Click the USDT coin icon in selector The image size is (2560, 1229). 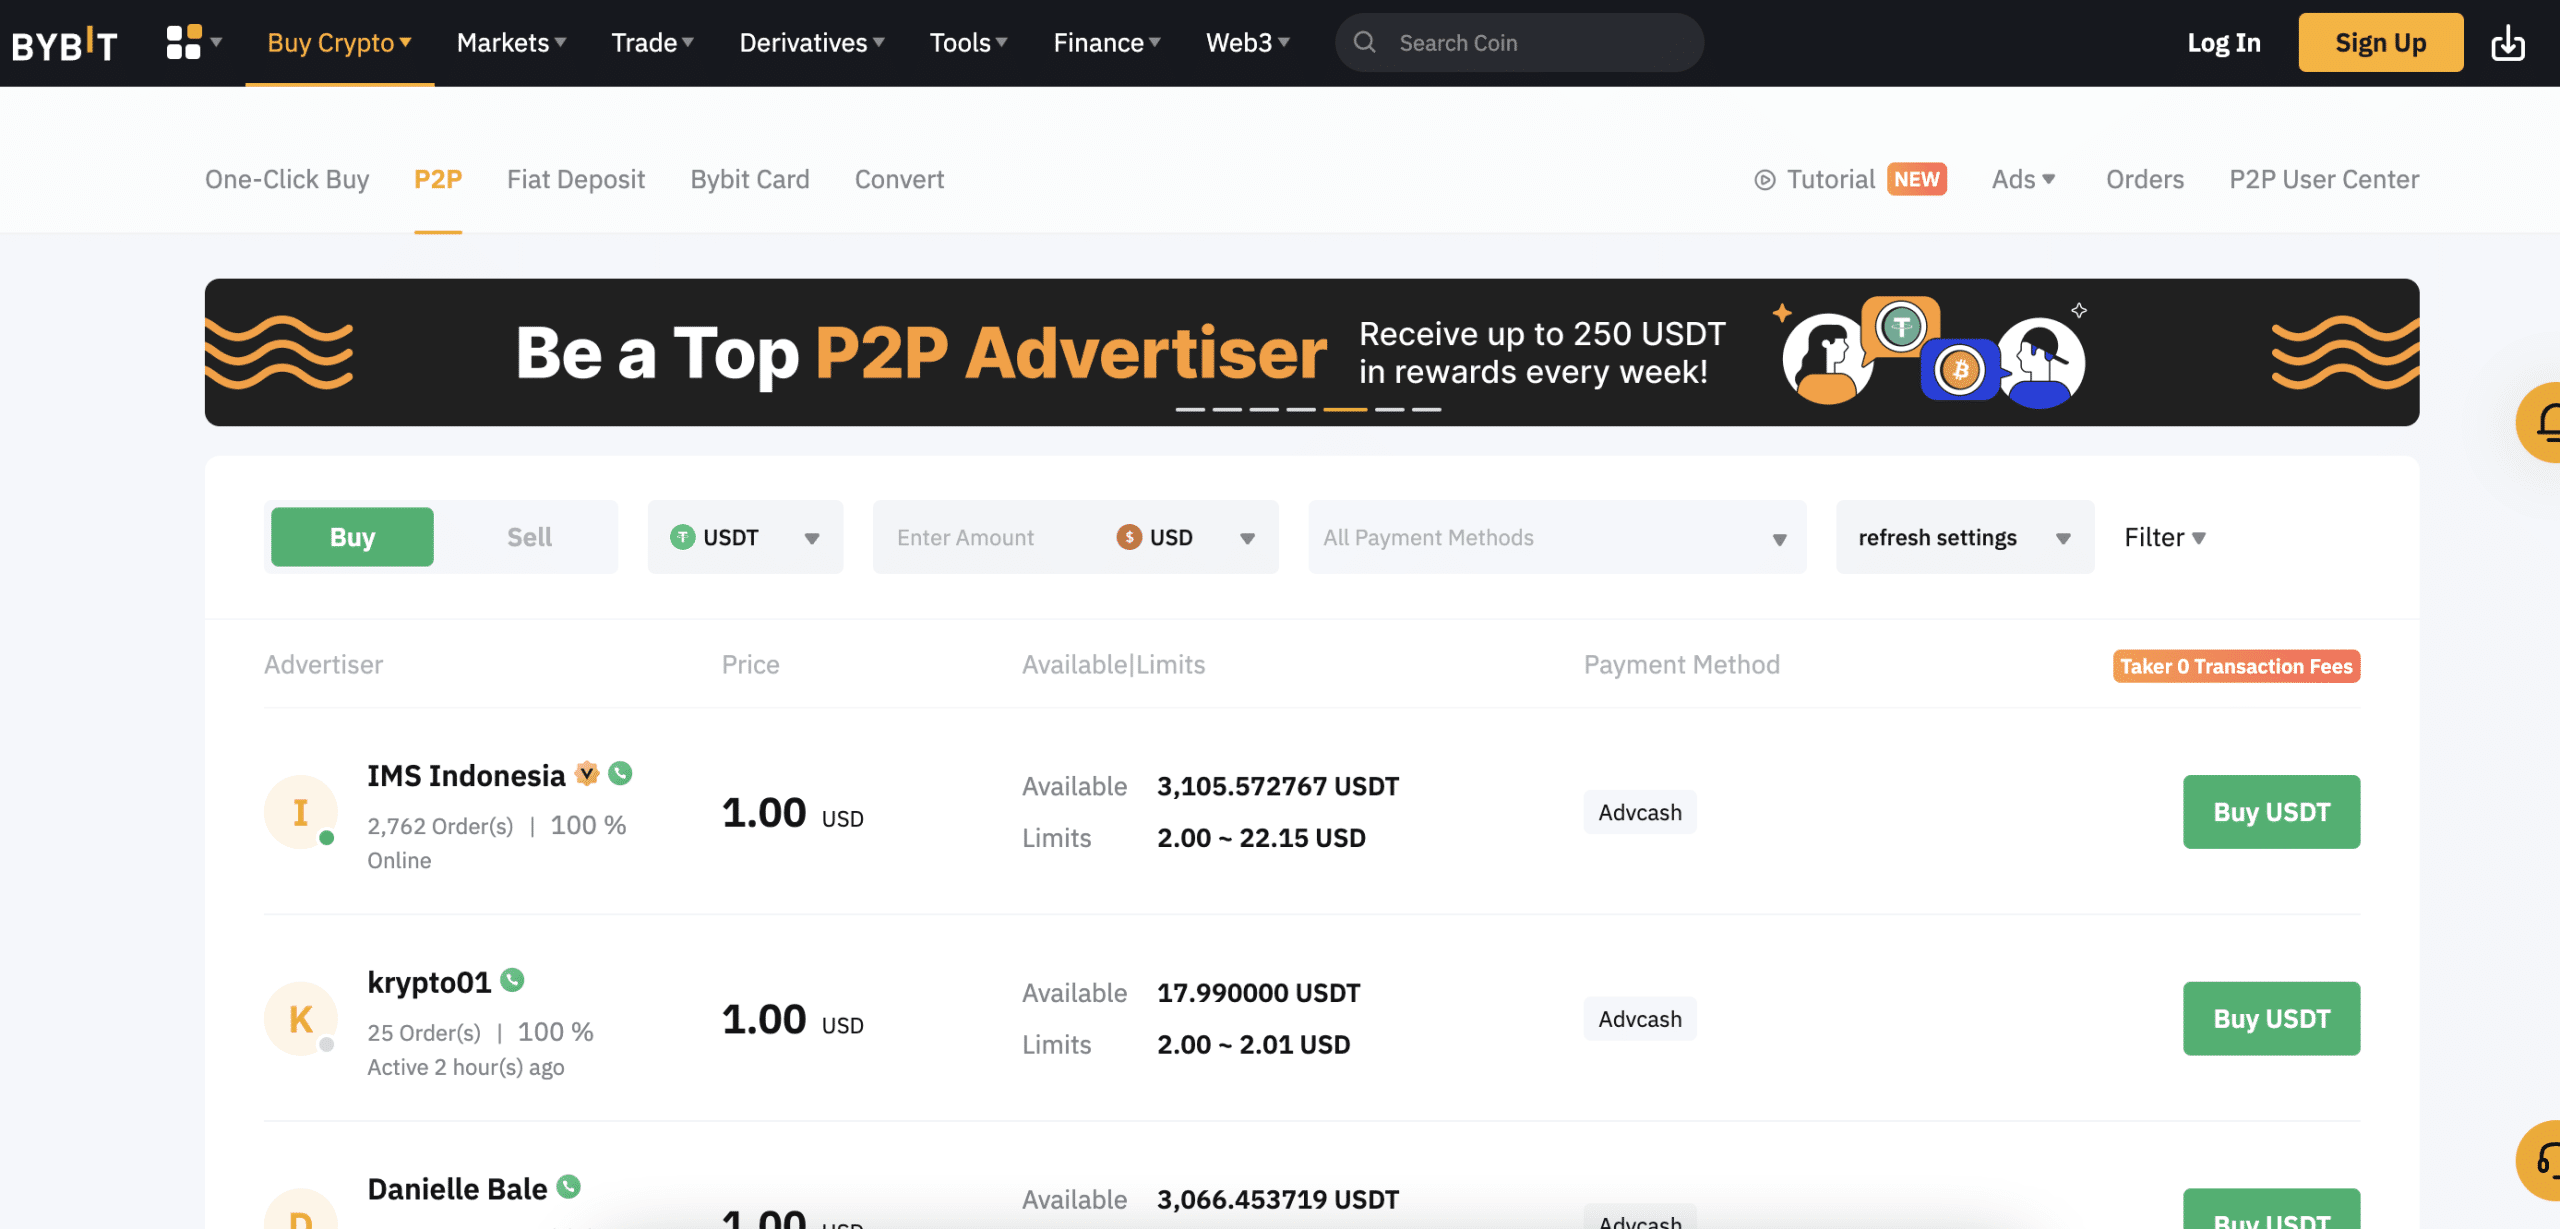pos(682,537)
